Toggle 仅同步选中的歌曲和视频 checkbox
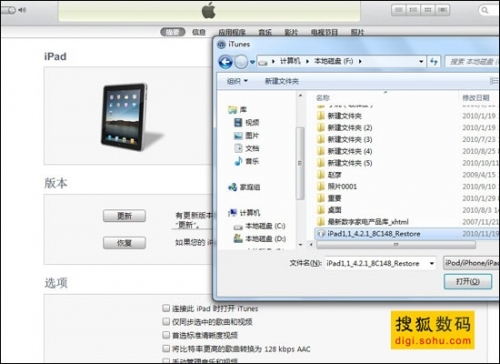The image size is (500, 364). [166, 321]
